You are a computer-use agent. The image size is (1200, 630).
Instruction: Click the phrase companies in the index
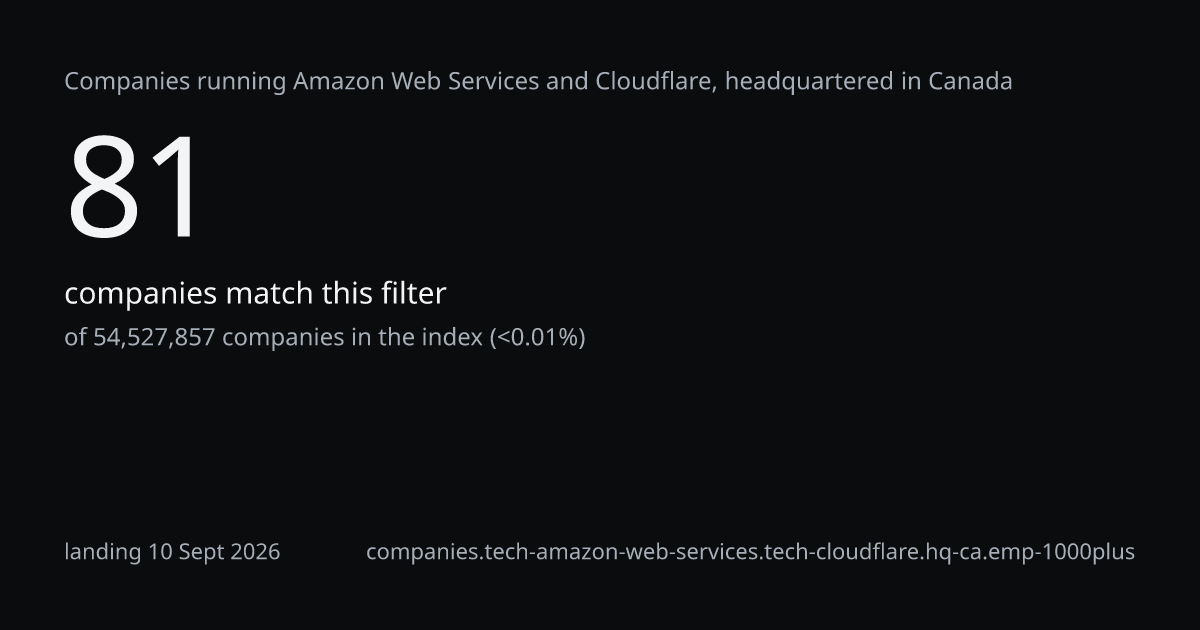pyautogui.click(x=352, y=338)
